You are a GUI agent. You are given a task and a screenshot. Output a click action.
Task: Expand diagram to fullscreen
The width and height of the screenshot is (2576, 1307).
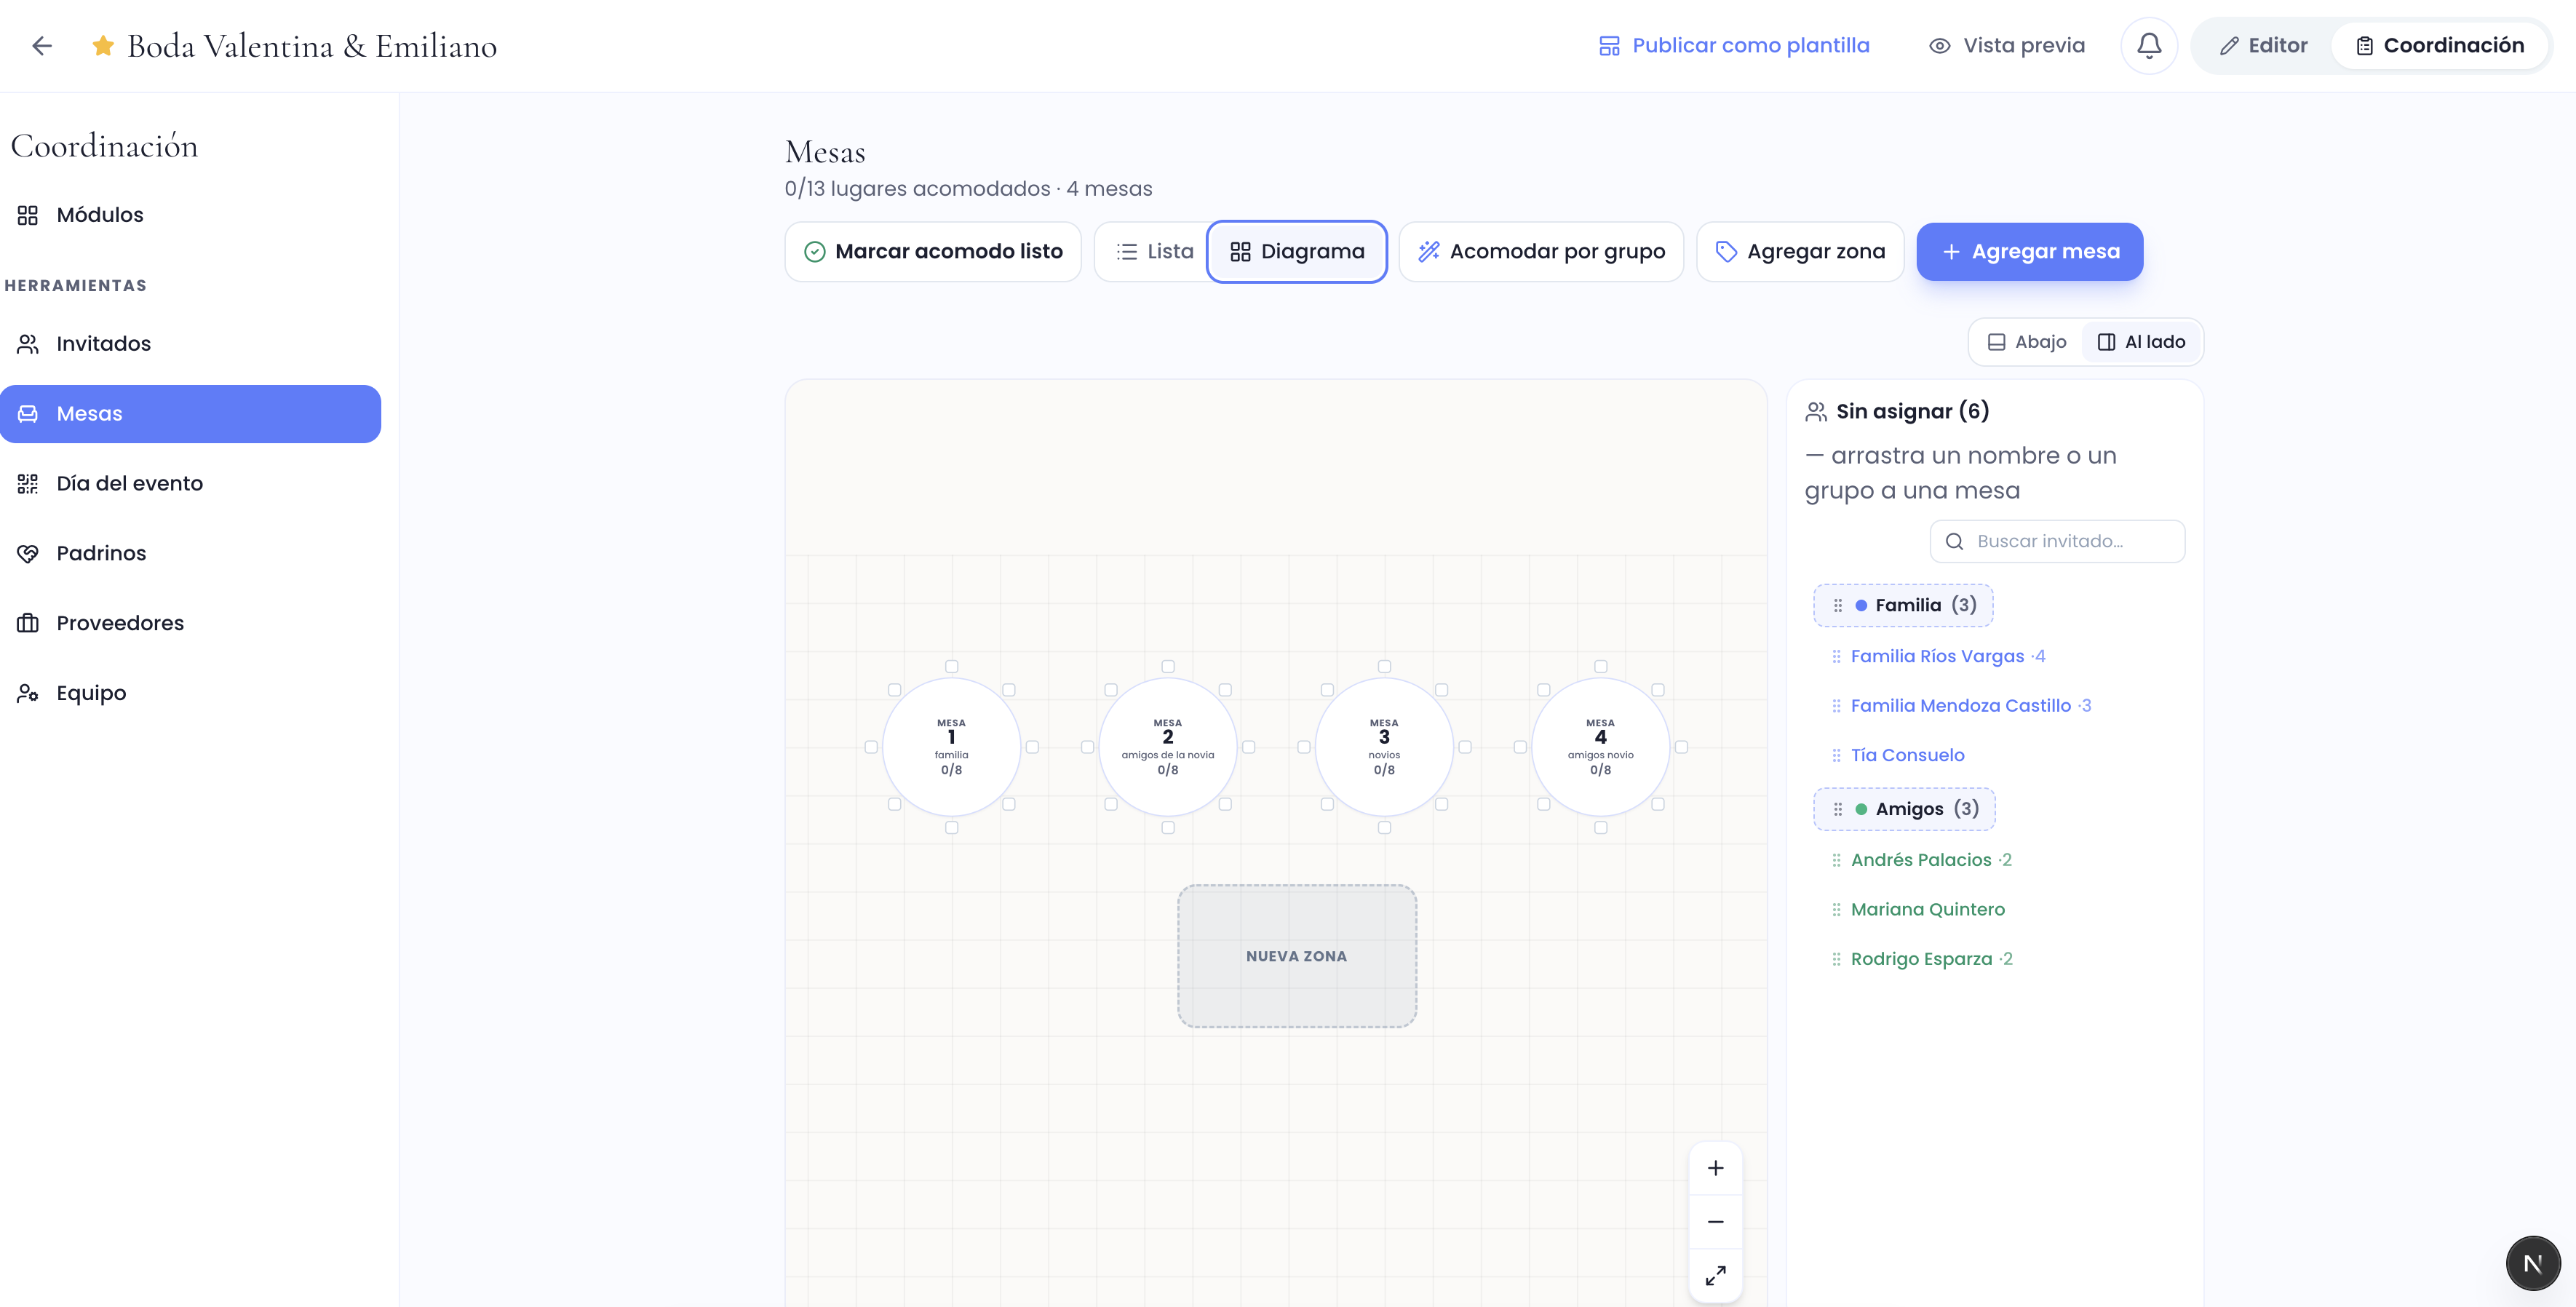point(1715,1276)
